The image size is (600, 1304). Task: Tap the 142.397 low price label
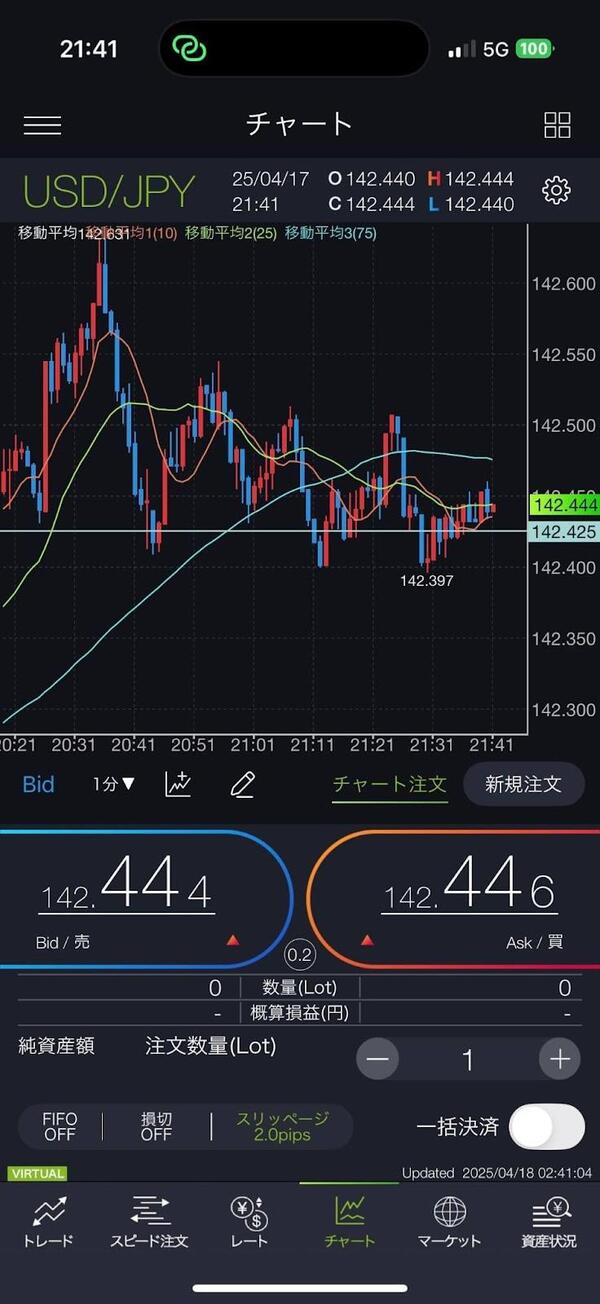pyautogui.click(x=427, y=580)
